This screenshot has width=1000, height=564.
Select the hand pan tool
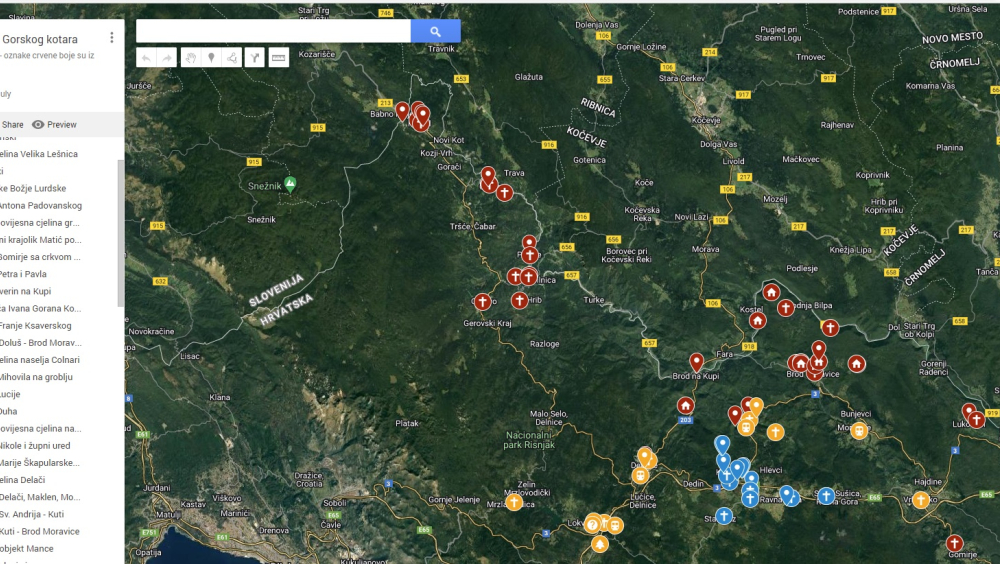coord(190,58)
